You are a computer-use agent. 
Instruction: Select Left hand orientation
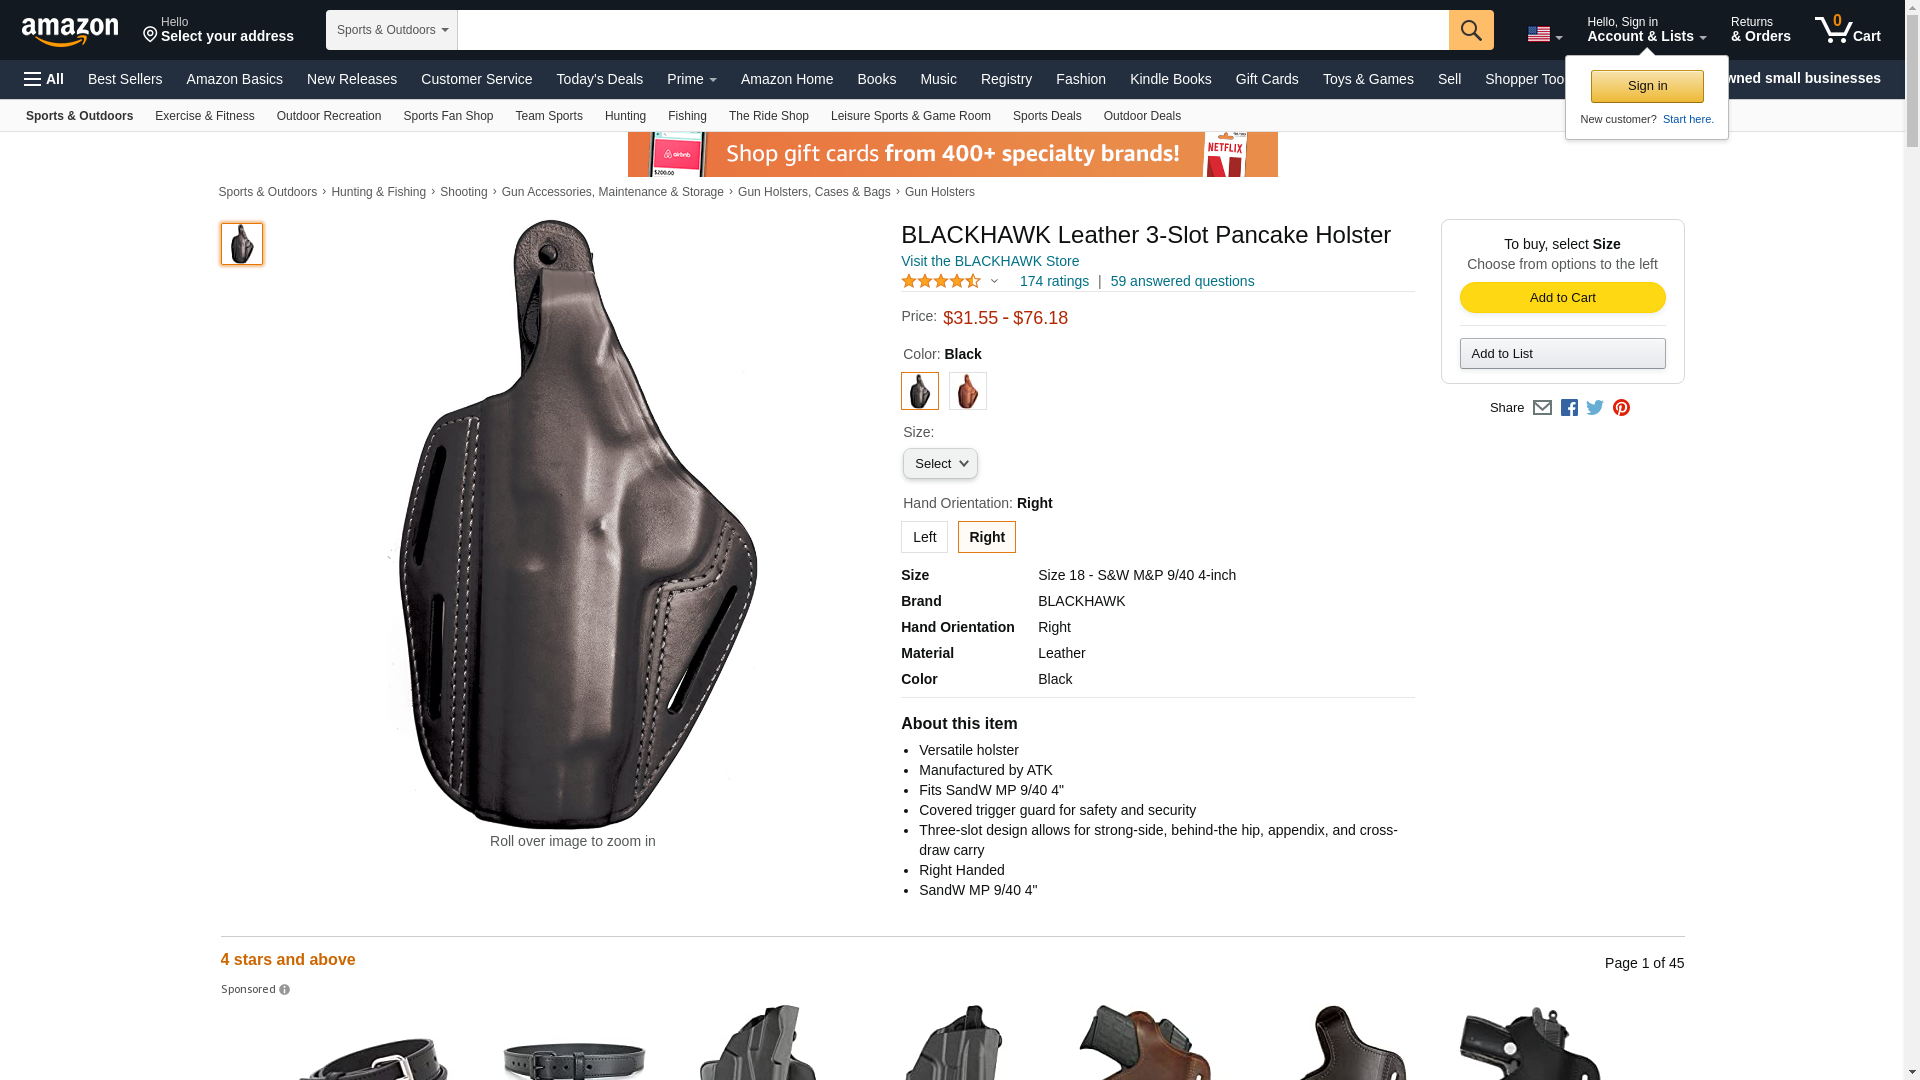click(x=924, y=537)
